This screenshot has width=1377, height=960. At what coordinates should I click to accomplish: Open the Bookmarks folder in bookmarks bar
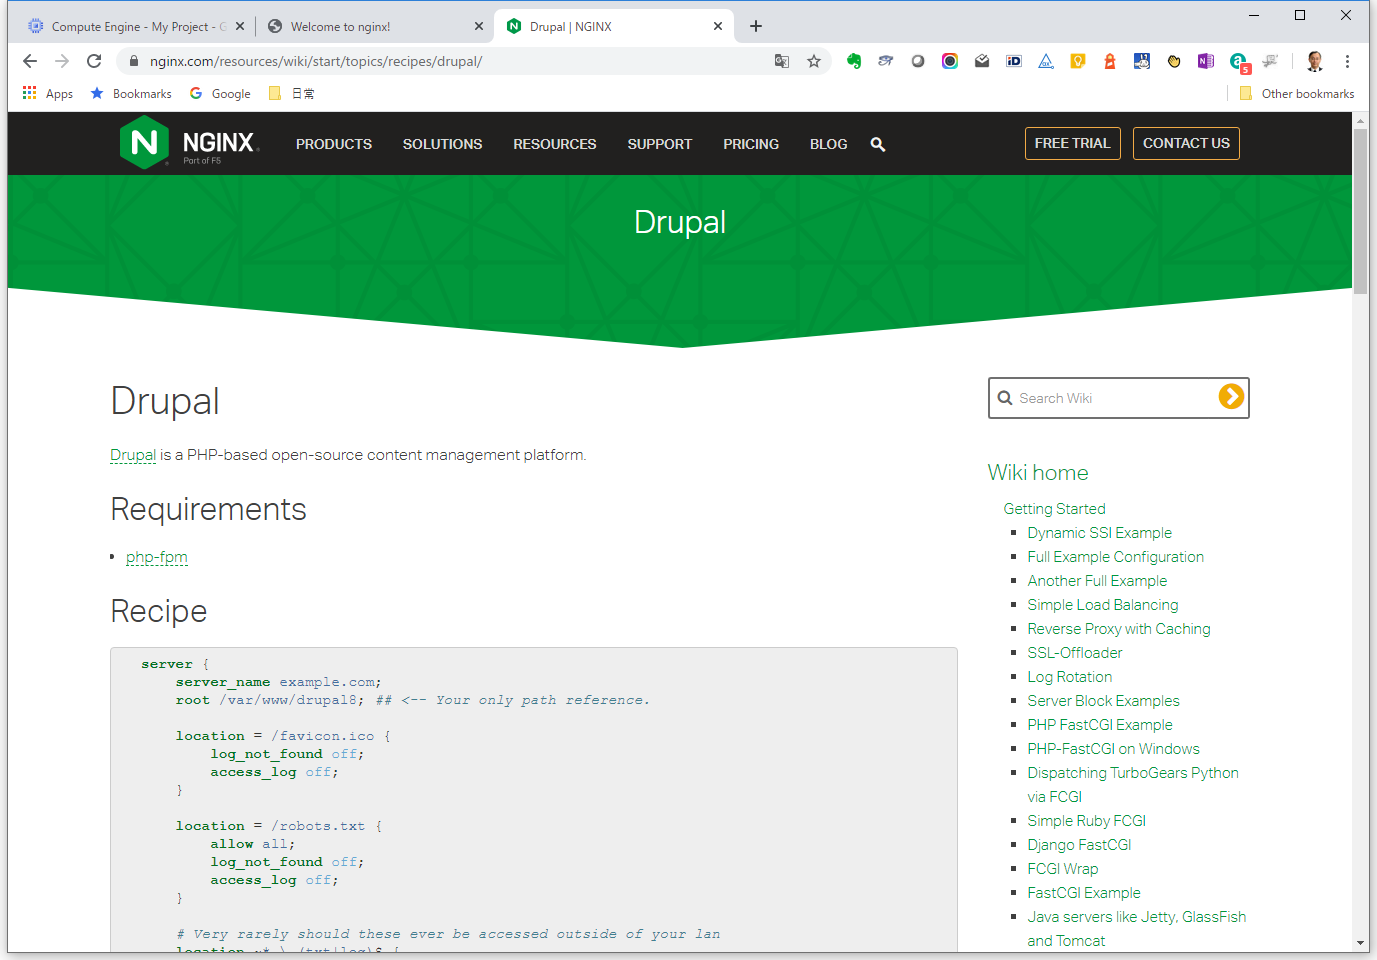point(131,93)
